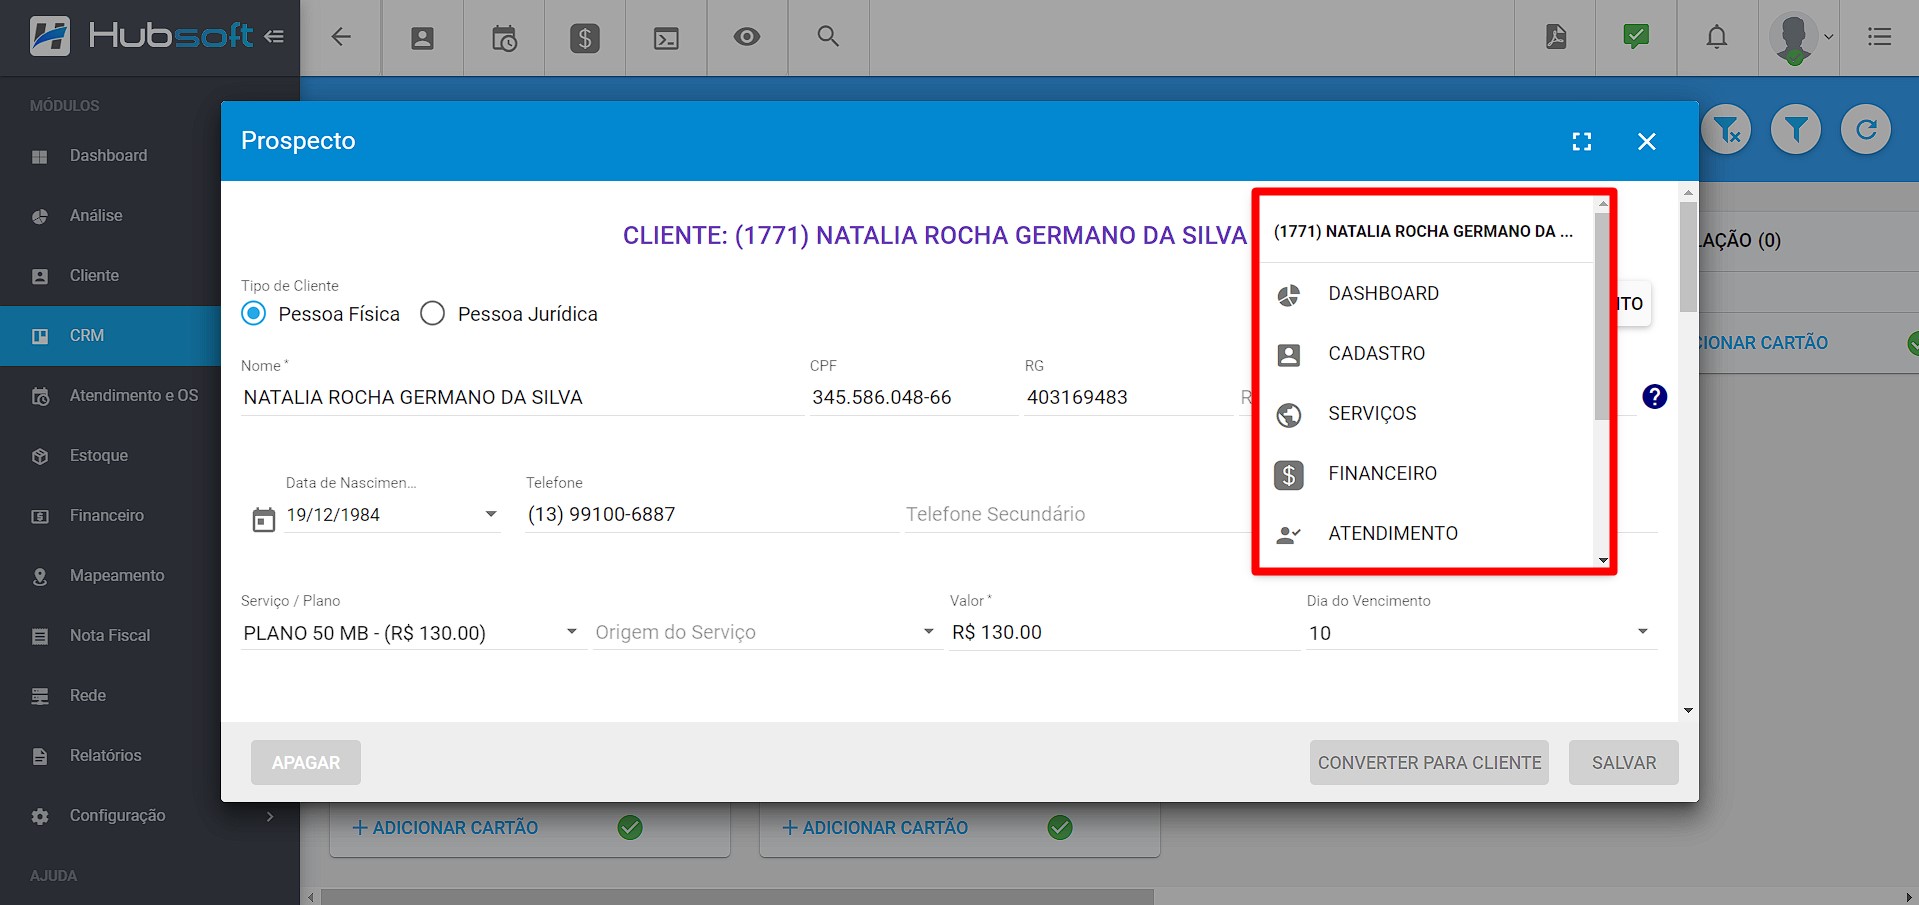Open the Dia do Vencimento dropdown

coord(1482,633)
